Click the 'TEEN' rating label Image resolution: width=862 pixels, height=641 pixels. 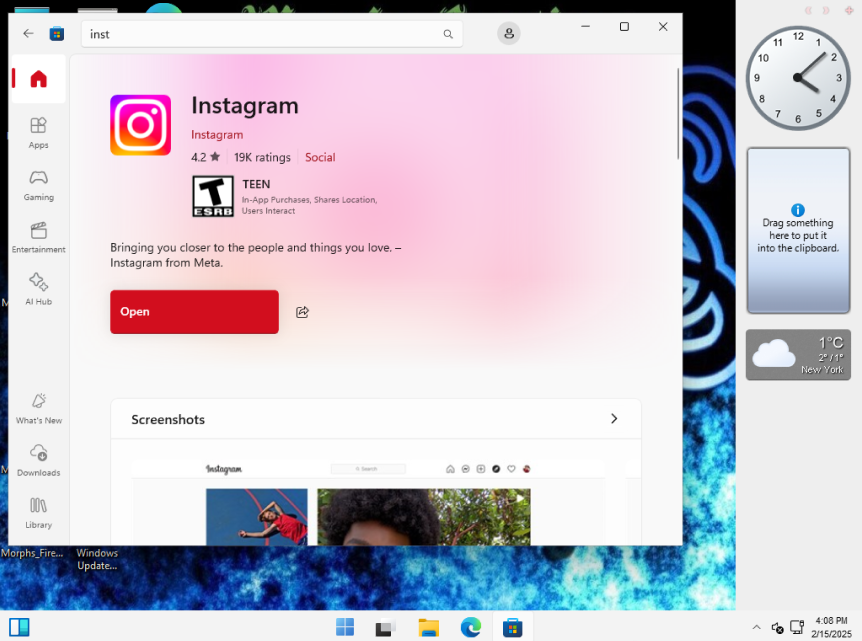256,184
